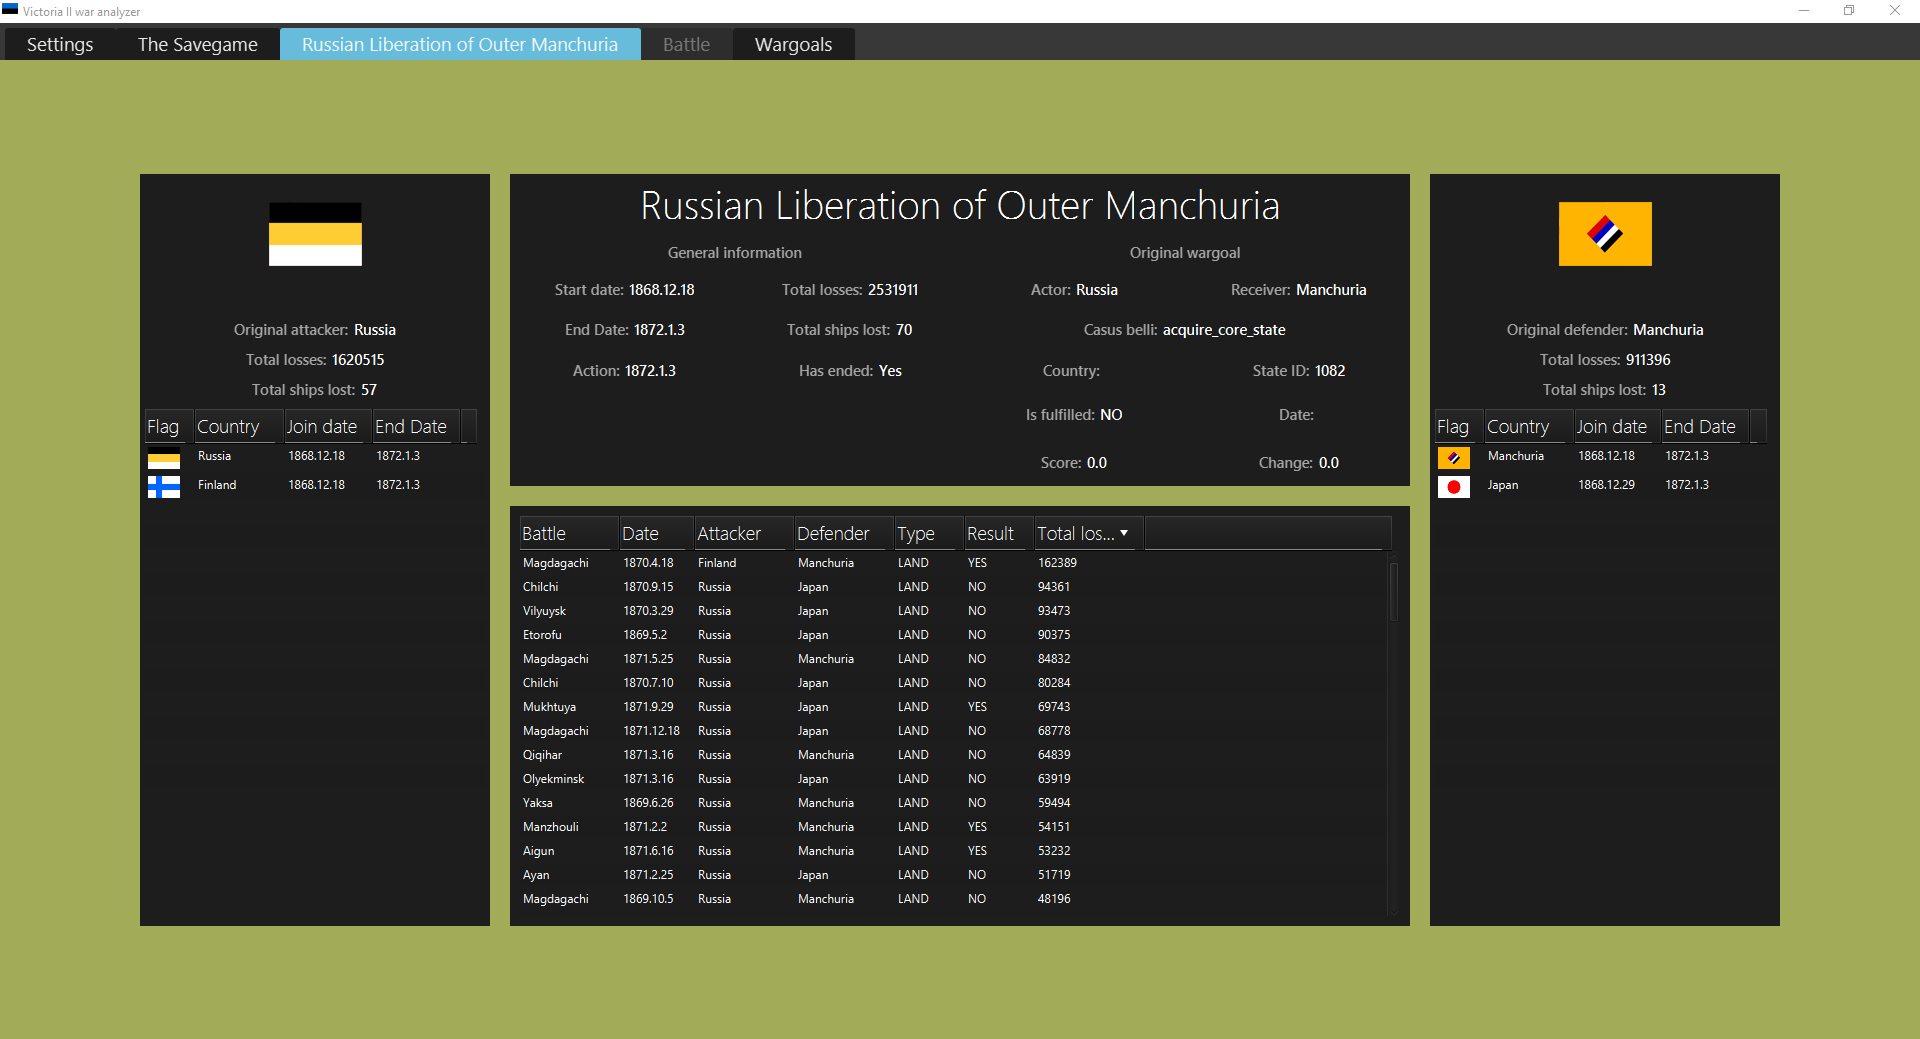Click the large Russian attacker flag
This screenshot has height=1039, width=1920.
tap(315, 234)
